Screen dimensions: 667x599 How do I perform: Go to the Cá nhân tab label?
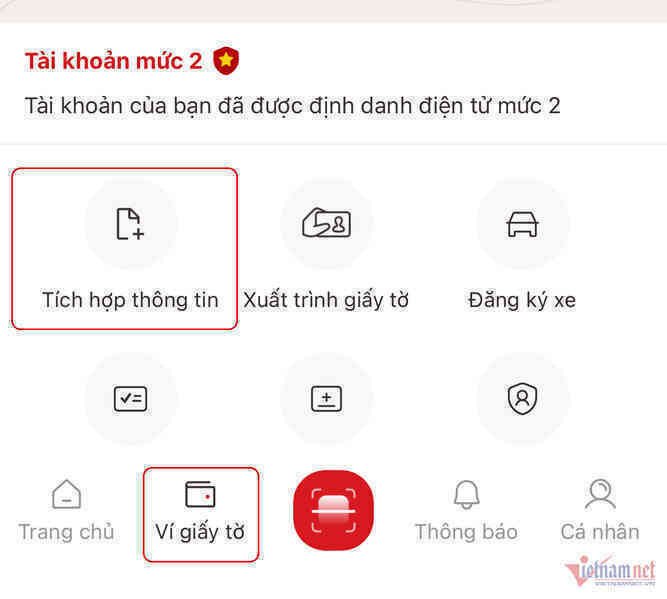(x=600, y=532)
